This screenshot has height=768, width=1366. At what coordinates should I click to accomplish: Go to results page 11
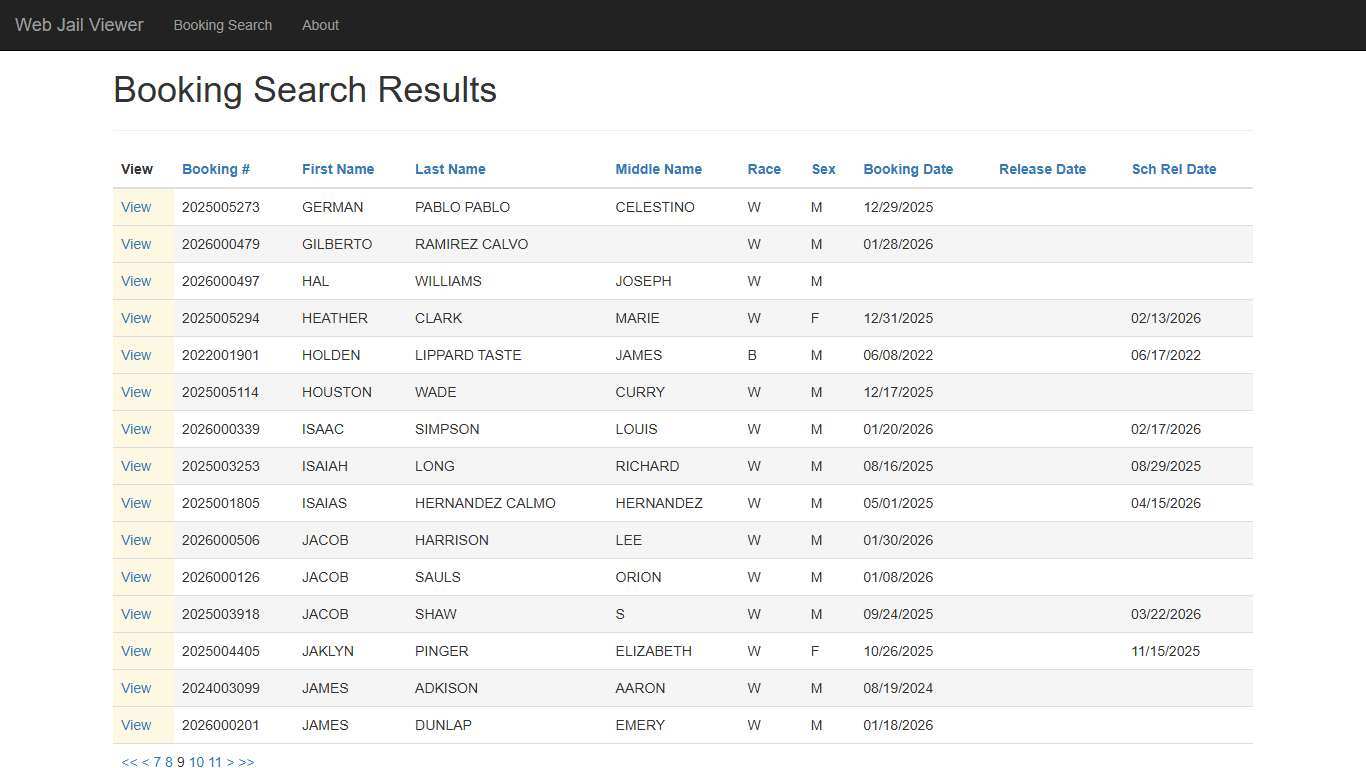(x=216, y=762)
